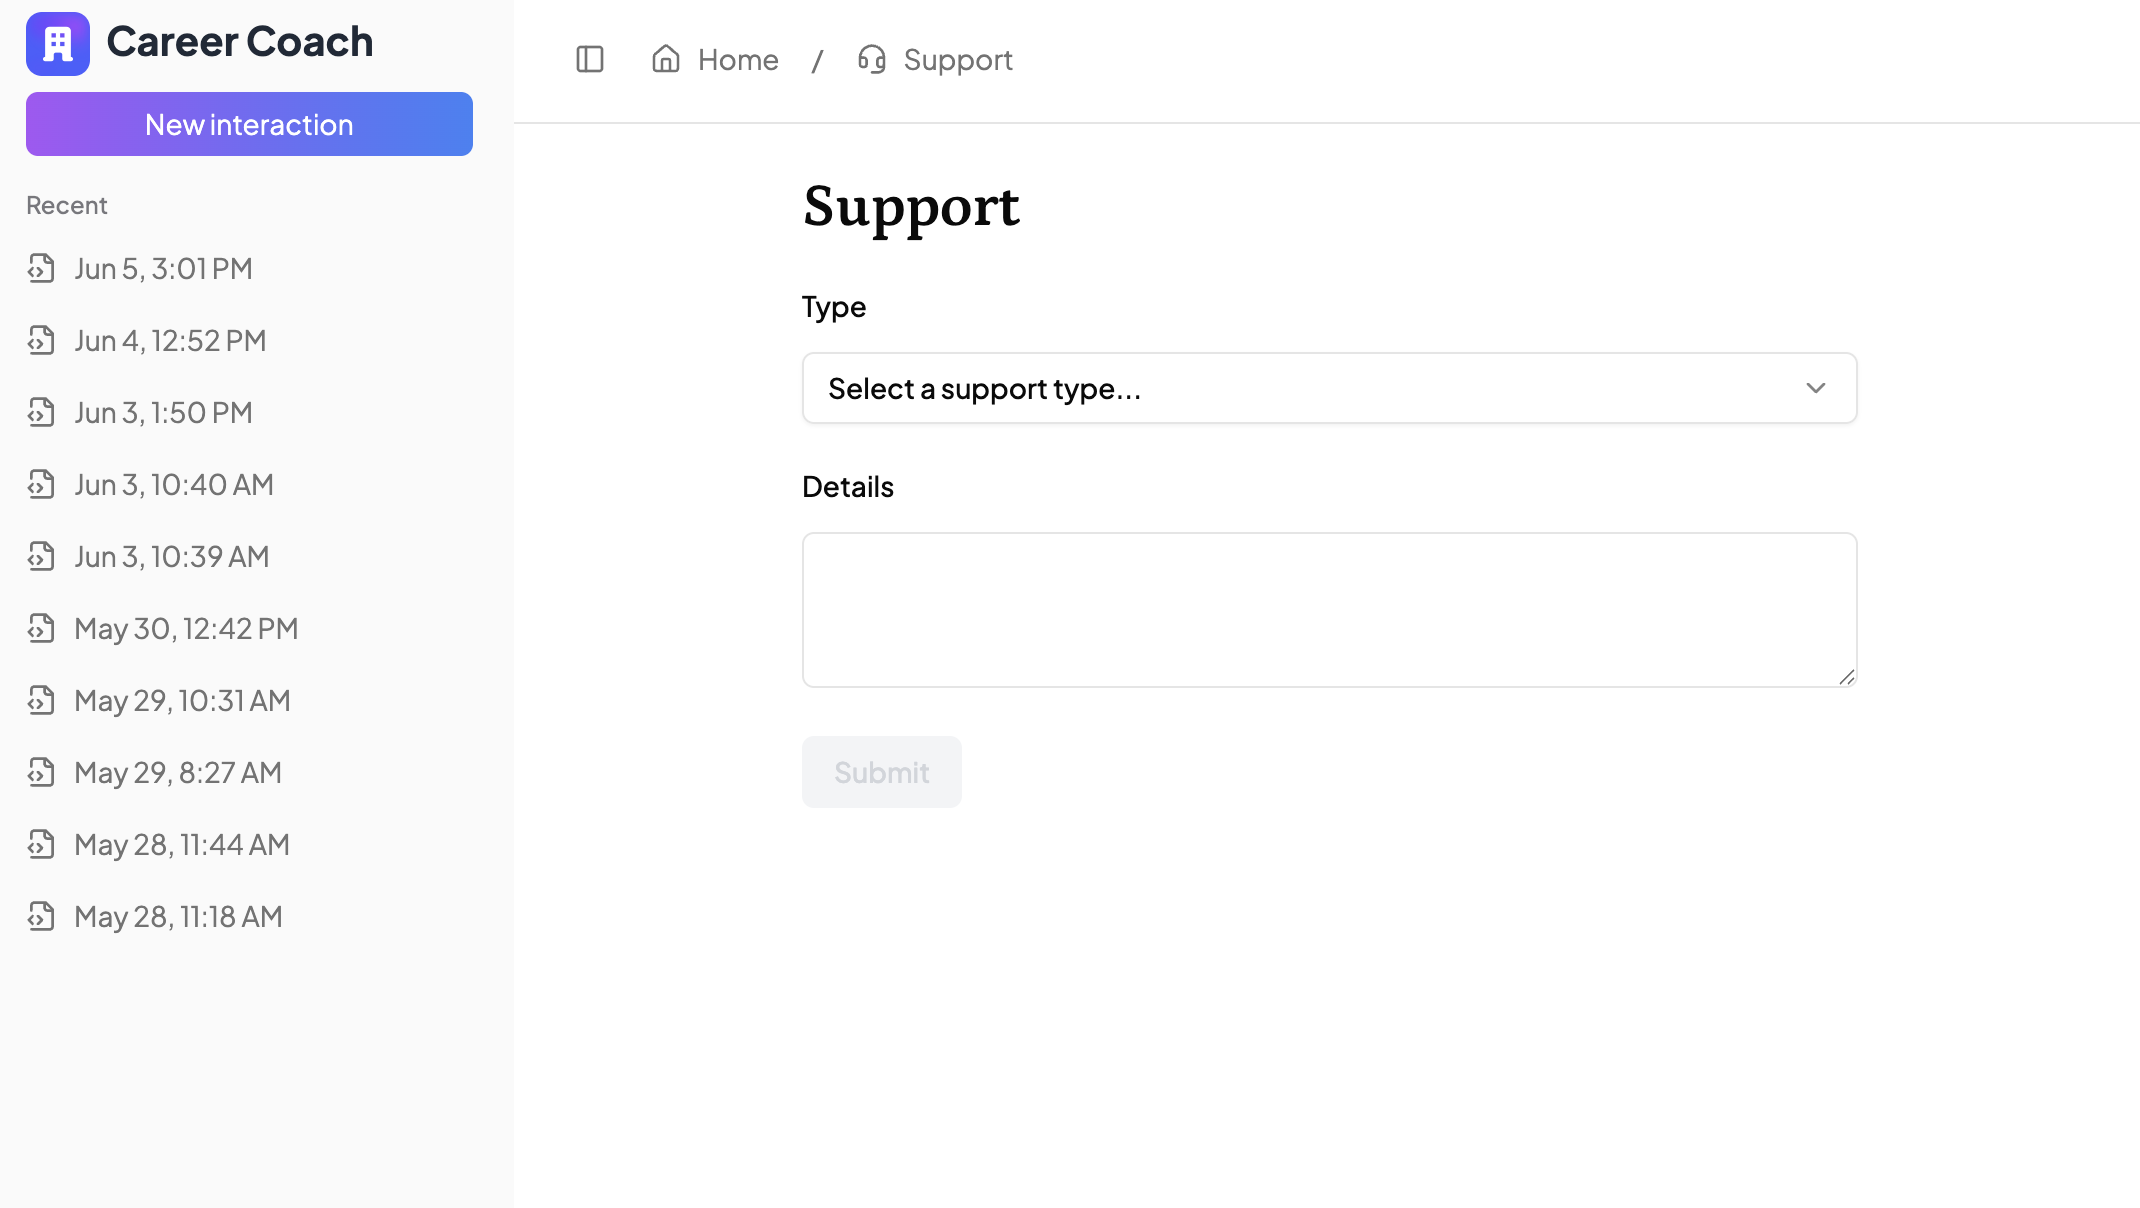The image size is (2140, 1208).
Task: Click file icon beside Jun 4, 12:52 PM
Action: (41, 341)
